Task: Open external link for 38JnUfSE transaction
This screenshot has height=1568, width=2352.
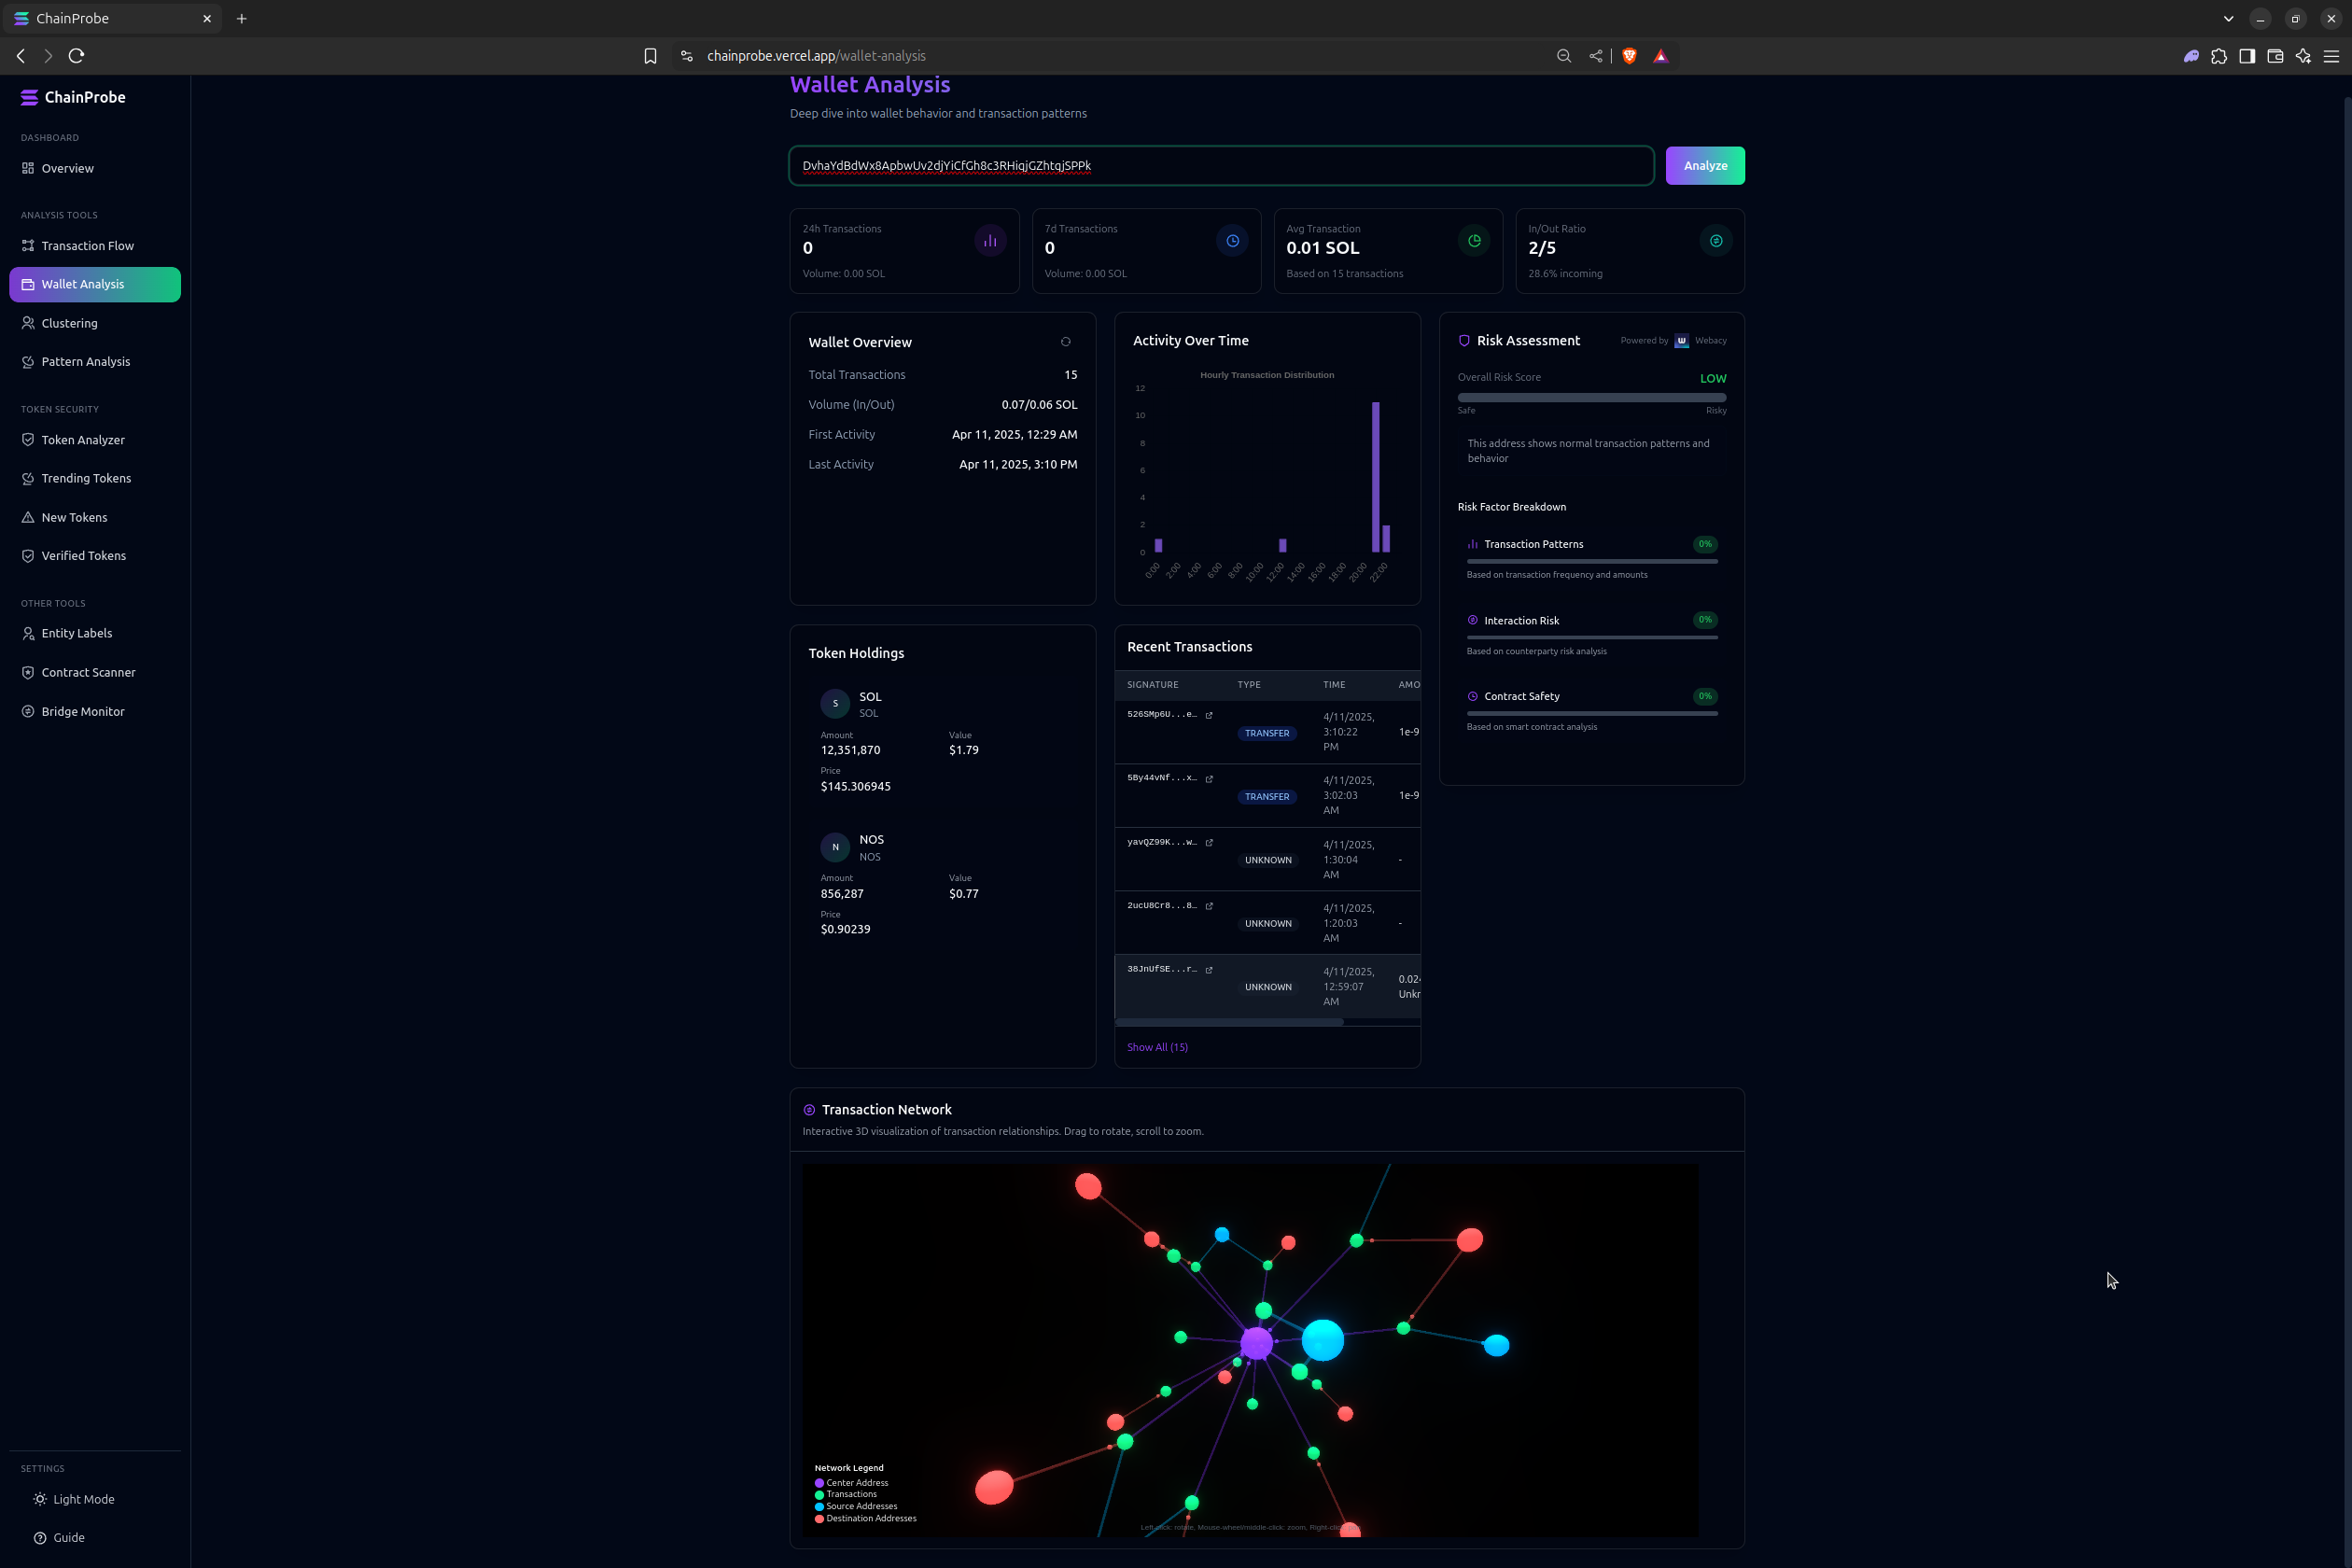Action: 1209,970
